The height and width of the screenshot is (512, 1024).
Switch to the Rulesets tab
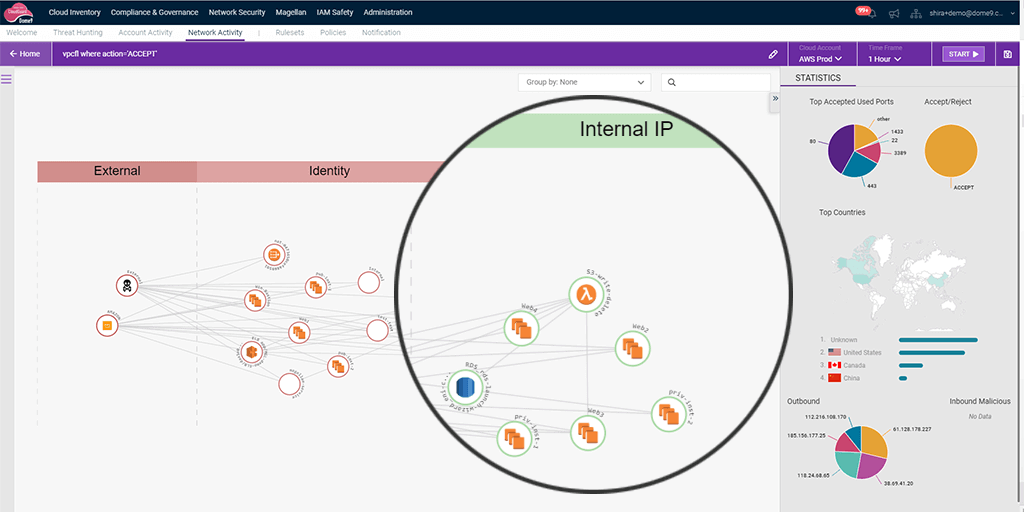tap(290, 33)
